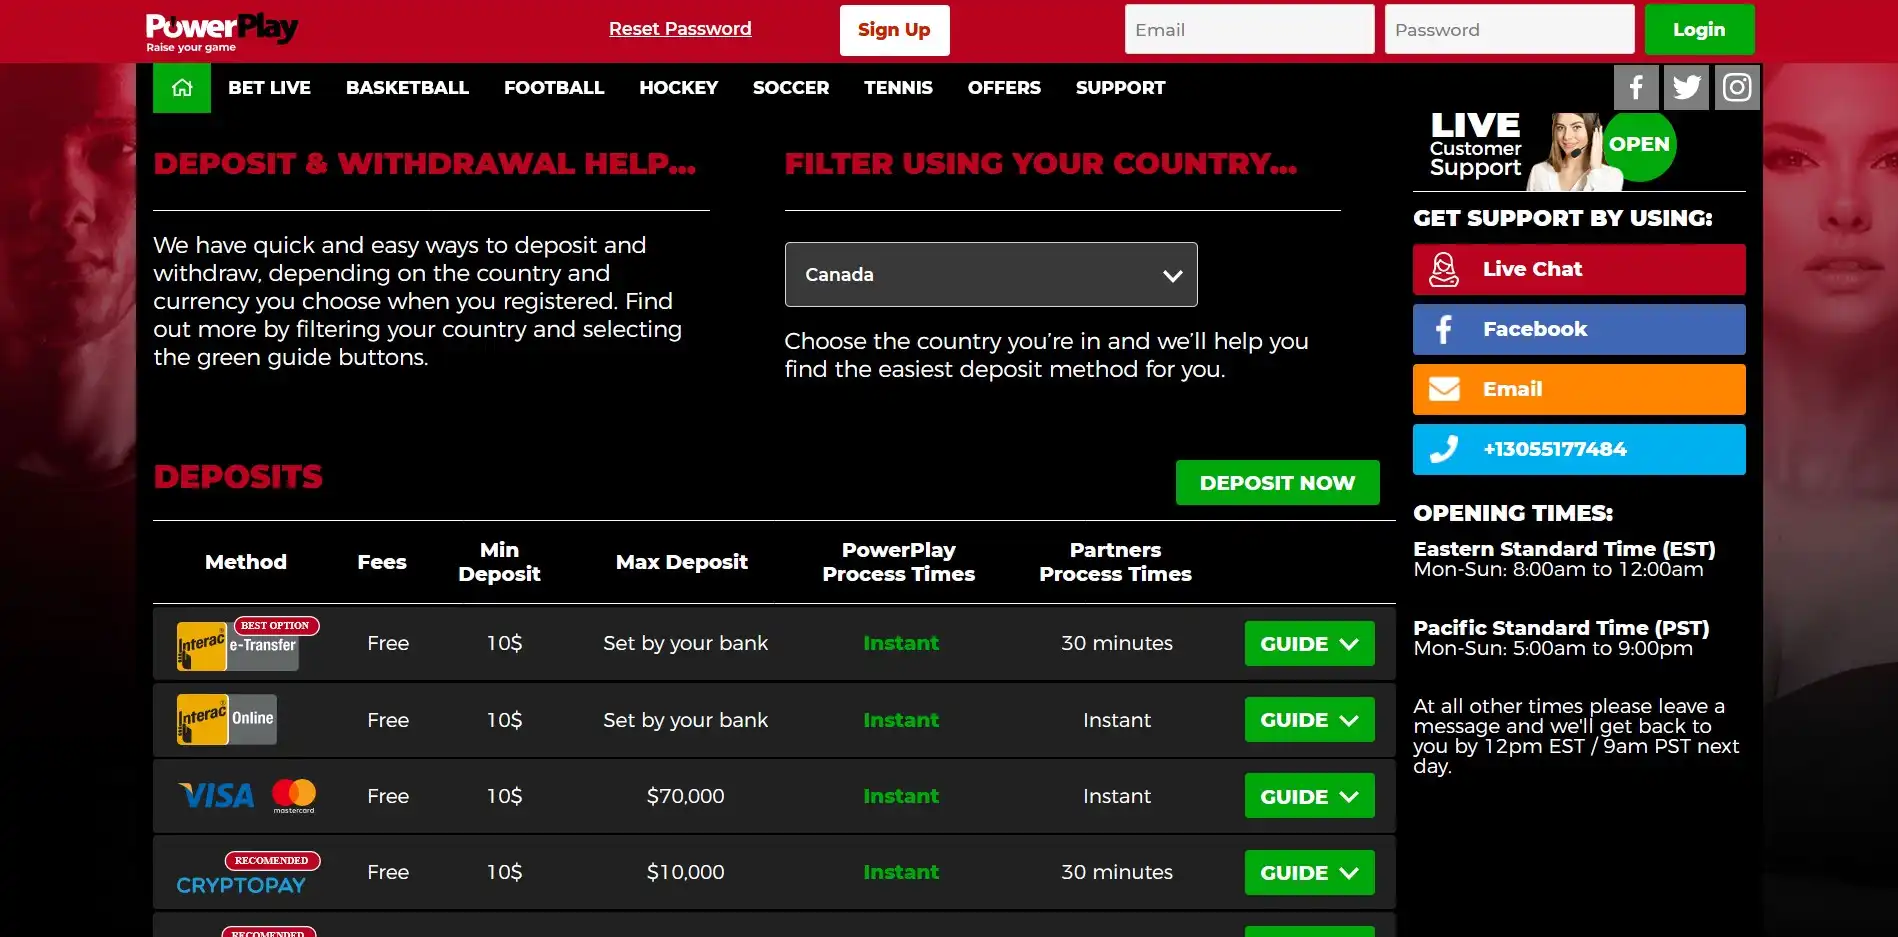Image resolution: width=1898 pixels, height=937 pixels.
Task: Click the Interac e-Transfer logo
Action: point(238,645)
